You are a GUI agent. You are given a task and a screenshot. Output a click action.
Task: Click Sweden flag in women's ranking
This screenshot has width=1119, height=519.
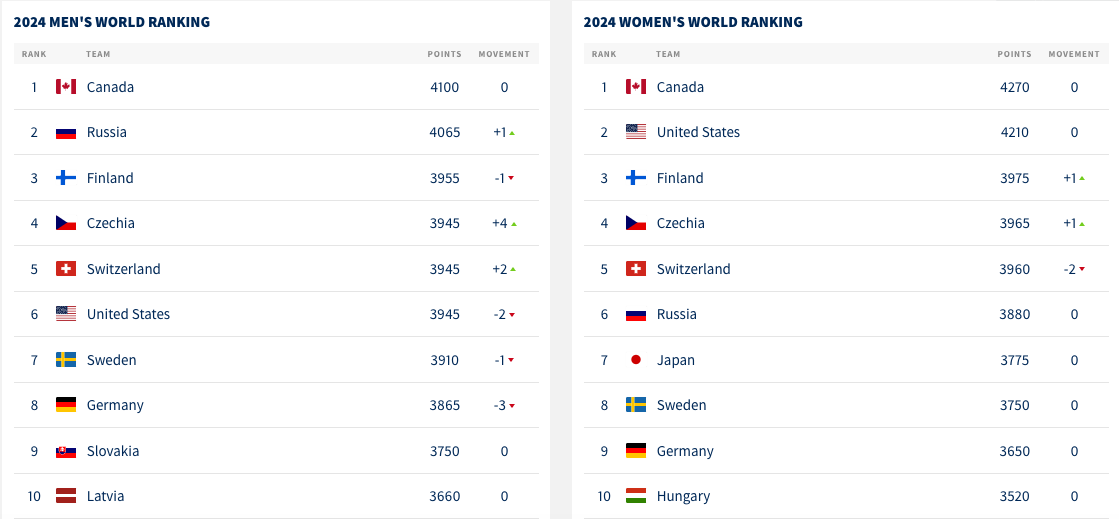(636, 405)
